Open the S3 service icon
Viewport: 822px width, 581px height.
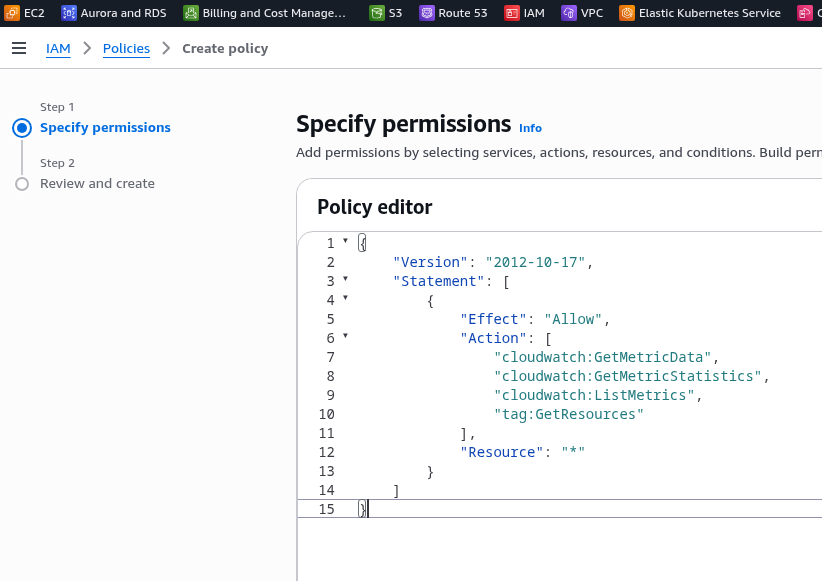coord(377,14)
